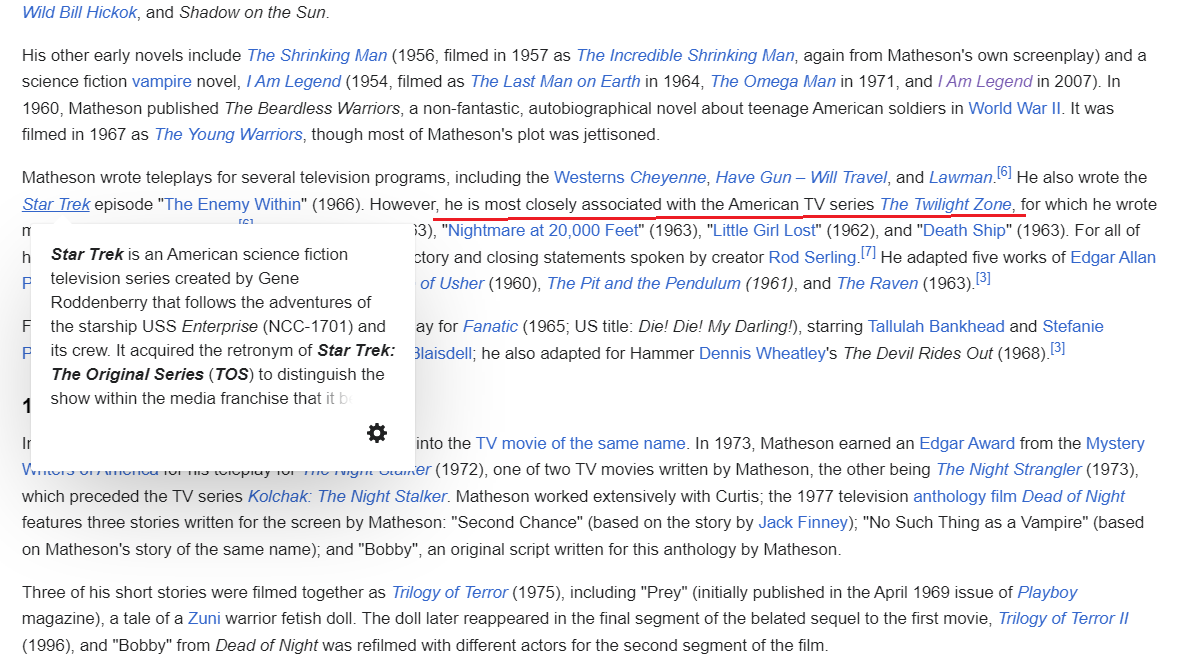The width and height of the screenshot is (1192, 658).
Task: Click the Zuni link
Action: coord(204,618)
